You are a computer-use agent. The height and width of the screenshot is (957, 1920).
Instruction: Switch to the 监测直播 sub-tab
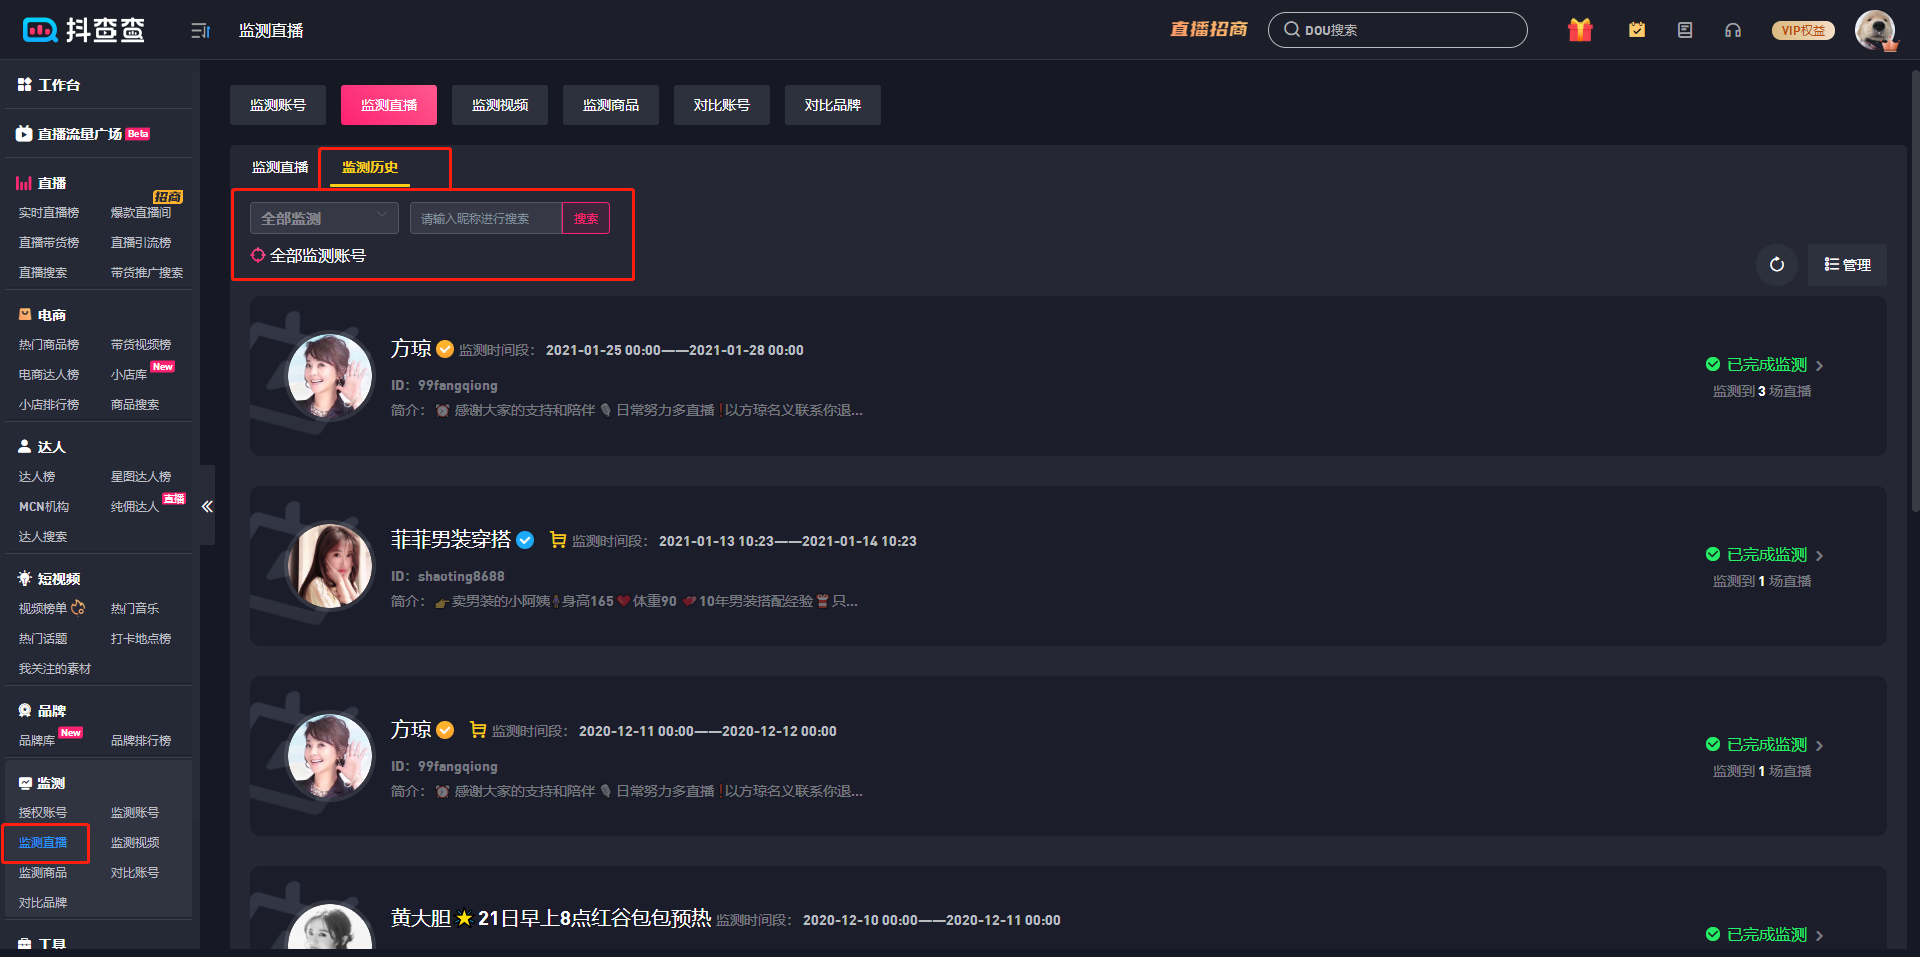coord(280,167)
